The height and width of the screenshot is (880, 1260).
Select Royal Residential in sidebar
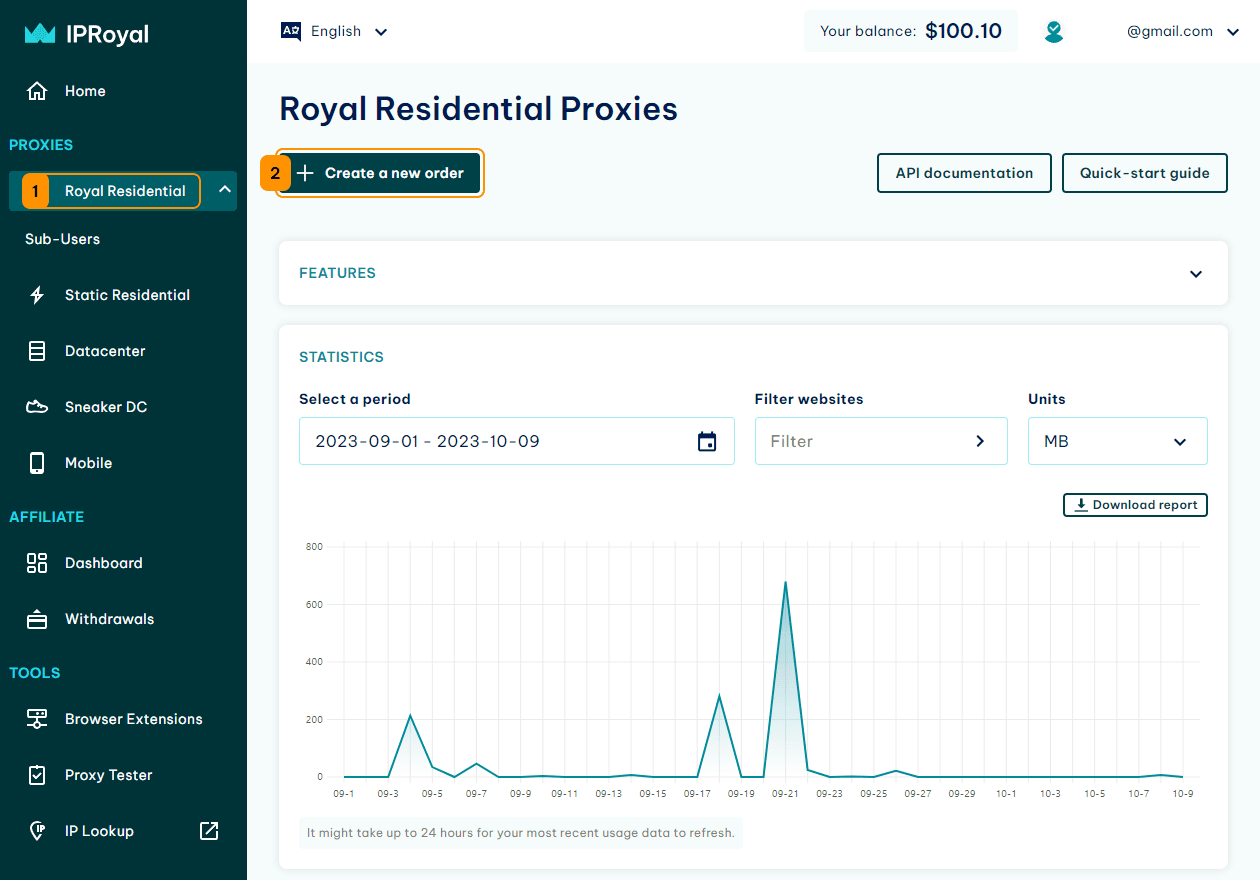tap(125, 191)
